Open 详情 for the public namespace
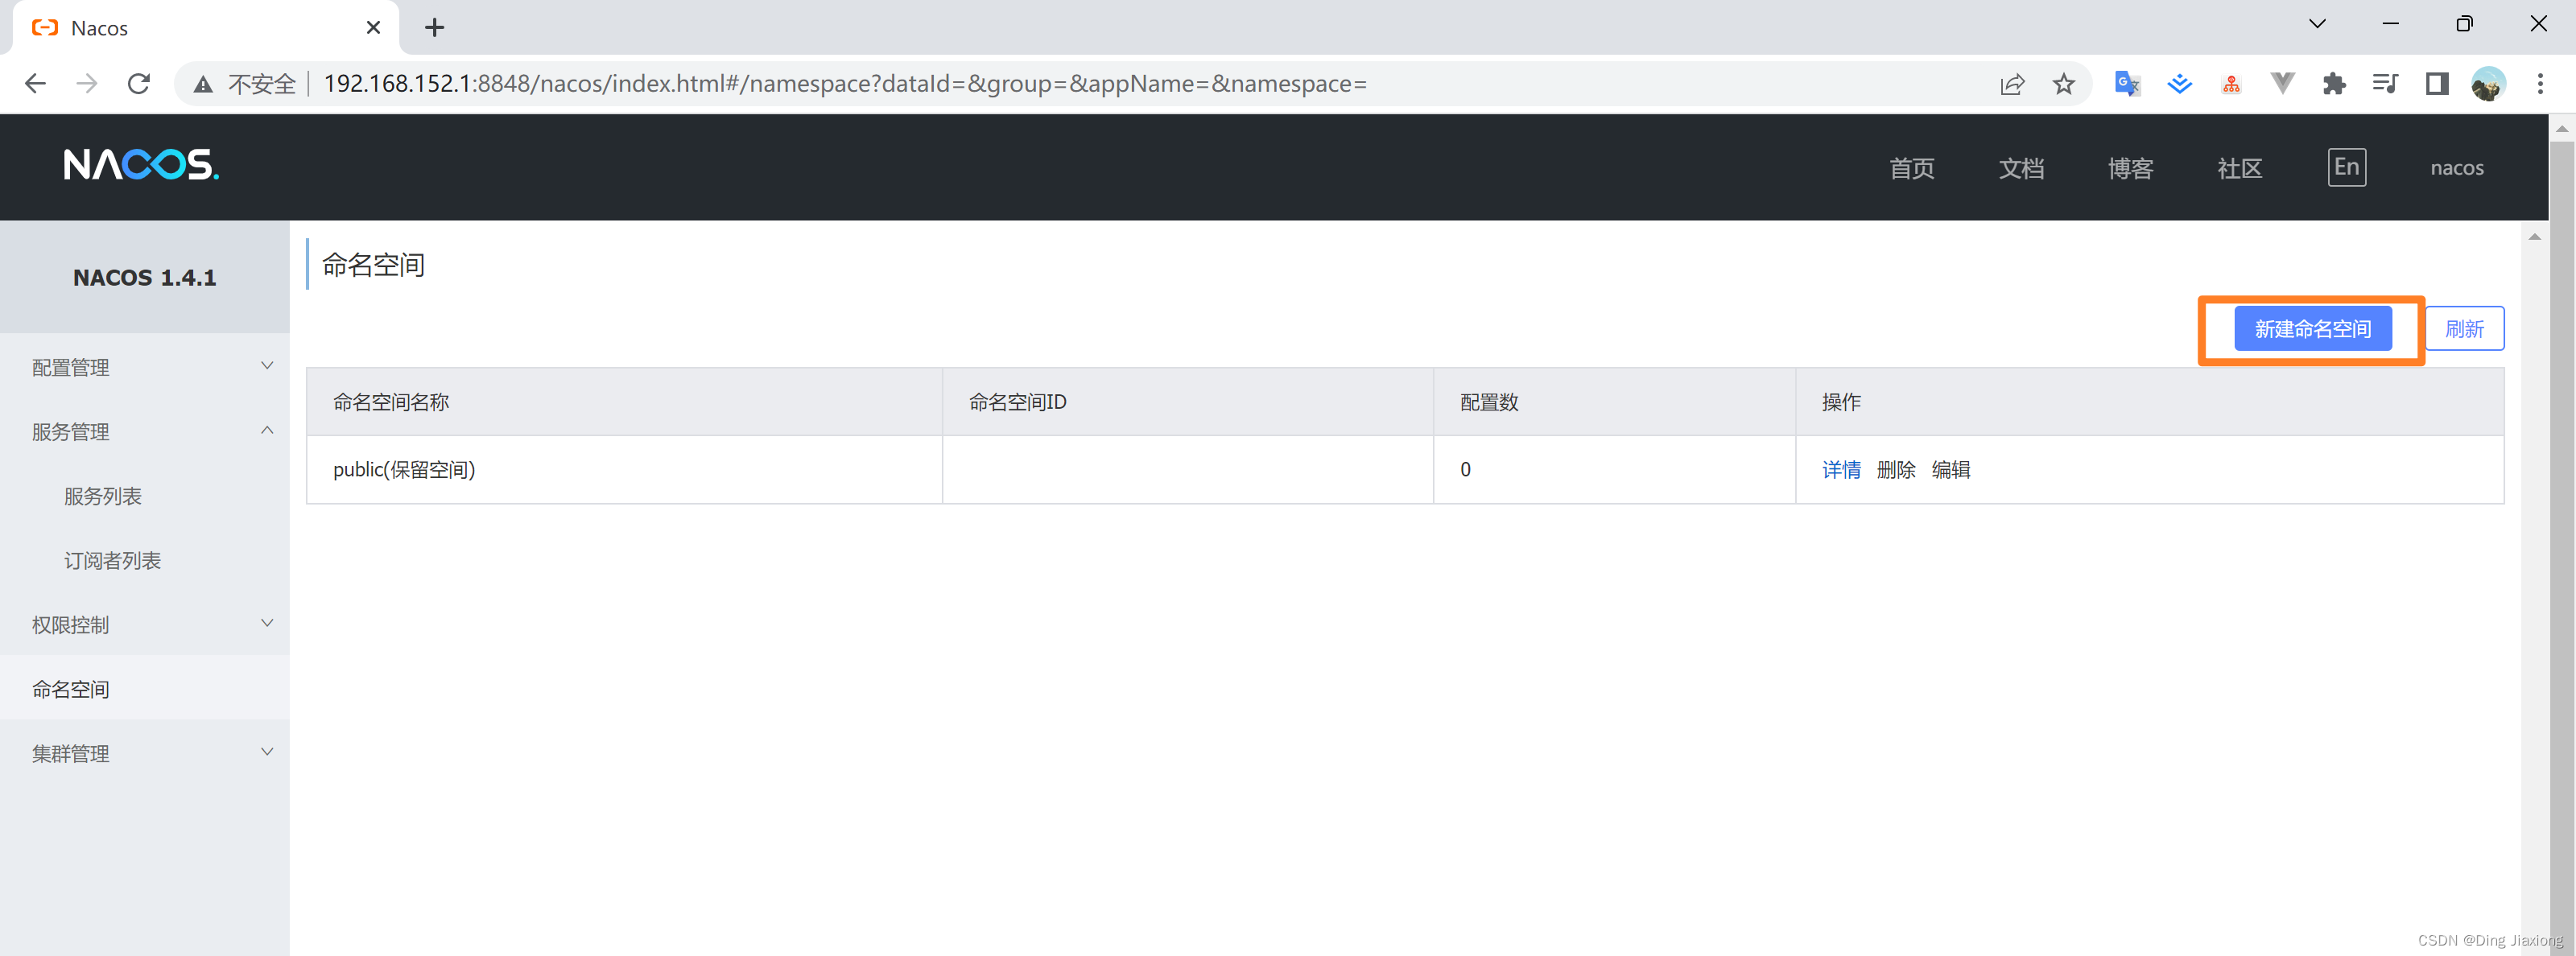 point(1840,469)
